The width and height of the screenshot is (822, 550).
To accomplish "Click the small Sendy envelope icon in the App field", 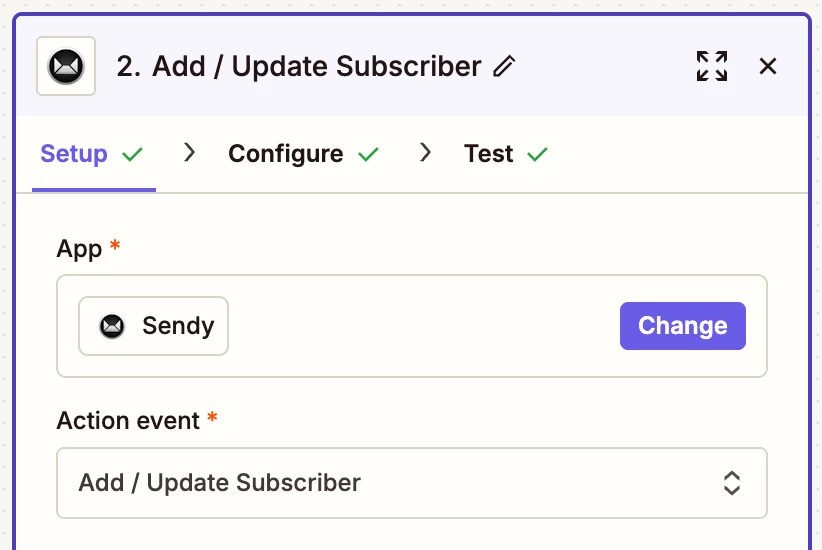I will (112, 326).
